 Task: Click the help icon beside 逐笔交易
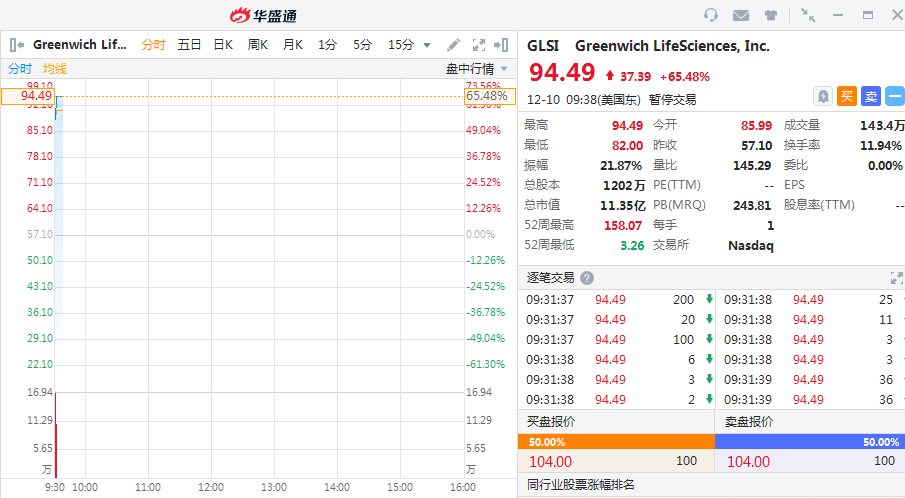[587, 278]
